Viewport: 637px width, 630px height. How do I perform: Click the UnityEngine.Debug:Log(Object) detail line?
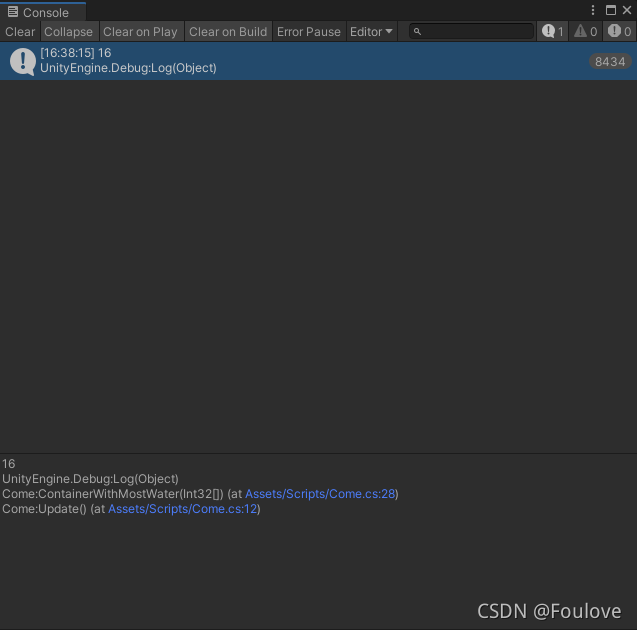coord(90,478)
